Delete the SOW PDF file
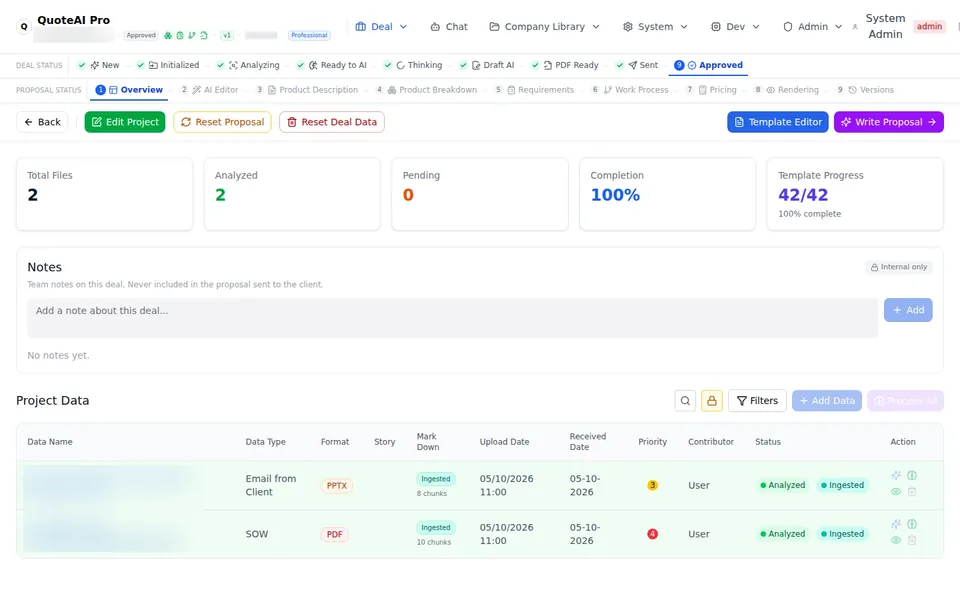This screenshot has height=600, width=960. click(x=912, y=540)
